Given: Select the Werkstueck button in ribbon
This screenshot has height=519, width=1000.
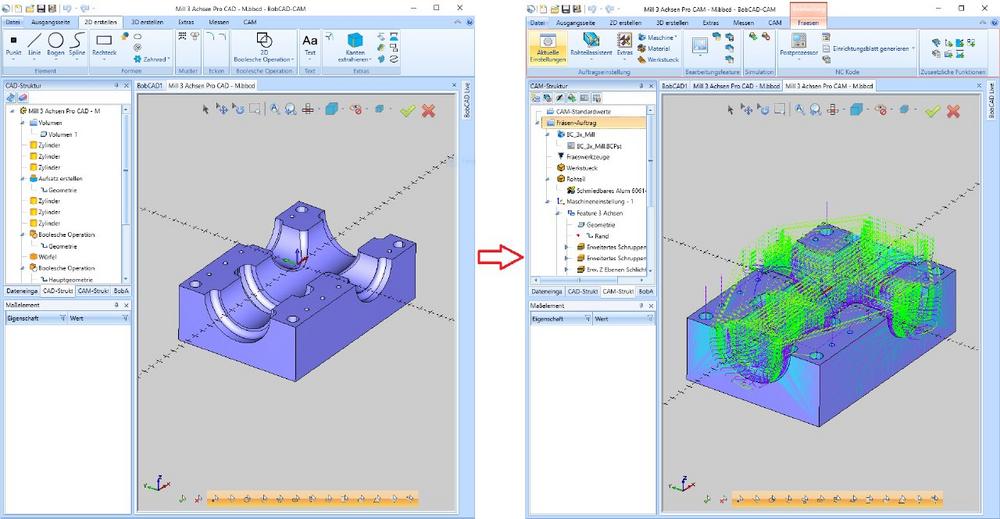Looking at the screenshot, I should pos(660,59).
